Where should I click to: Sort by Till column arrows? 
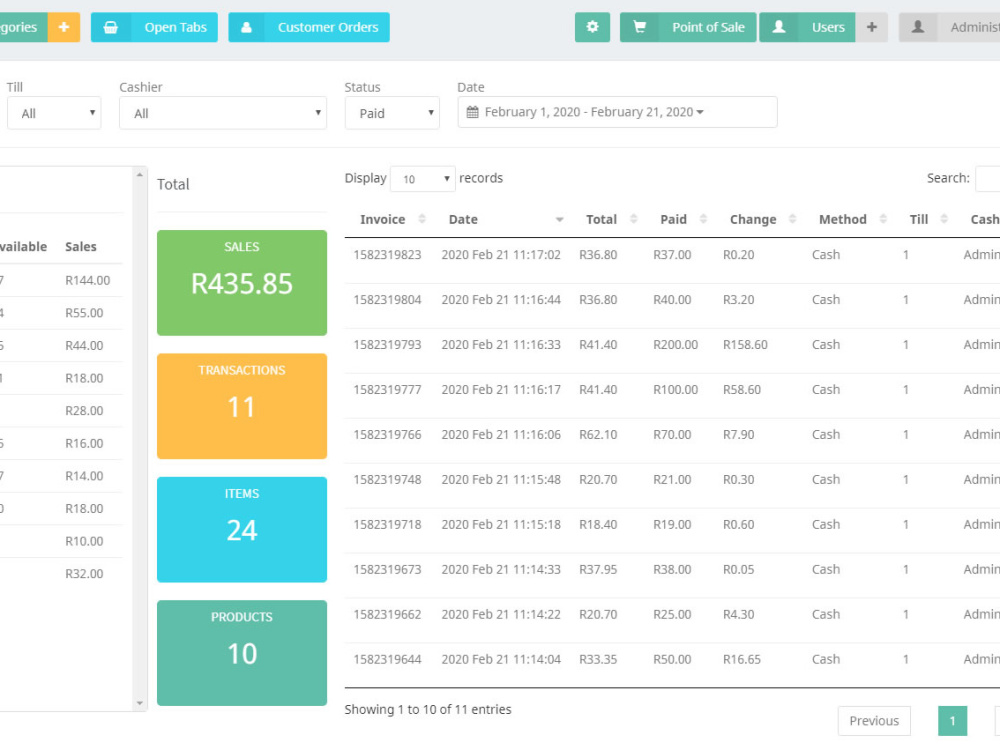coord(945,219)
